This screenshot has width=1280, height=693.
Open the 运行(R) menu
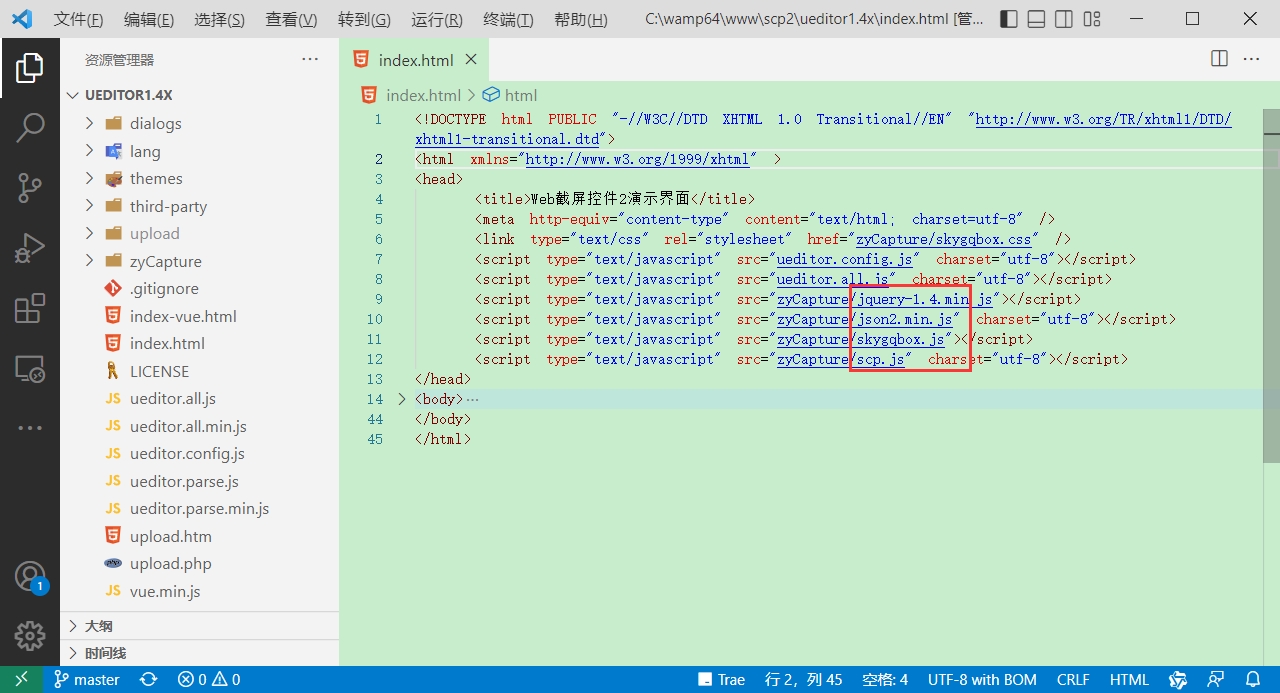pyautogui.click(x=437, y=20)
